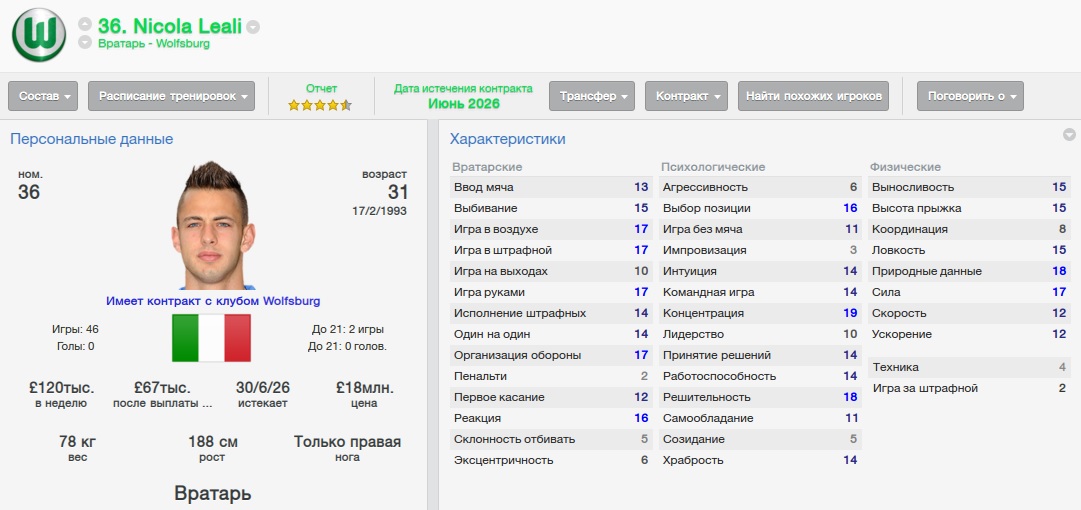
Task: Click the report star rating
Action: [320, 104]
